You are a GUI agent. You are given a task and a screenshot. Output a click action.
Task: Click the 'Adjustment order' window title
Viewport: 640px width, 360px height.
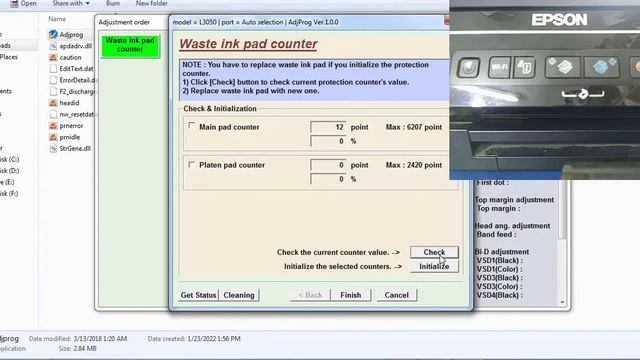point(124,22)
